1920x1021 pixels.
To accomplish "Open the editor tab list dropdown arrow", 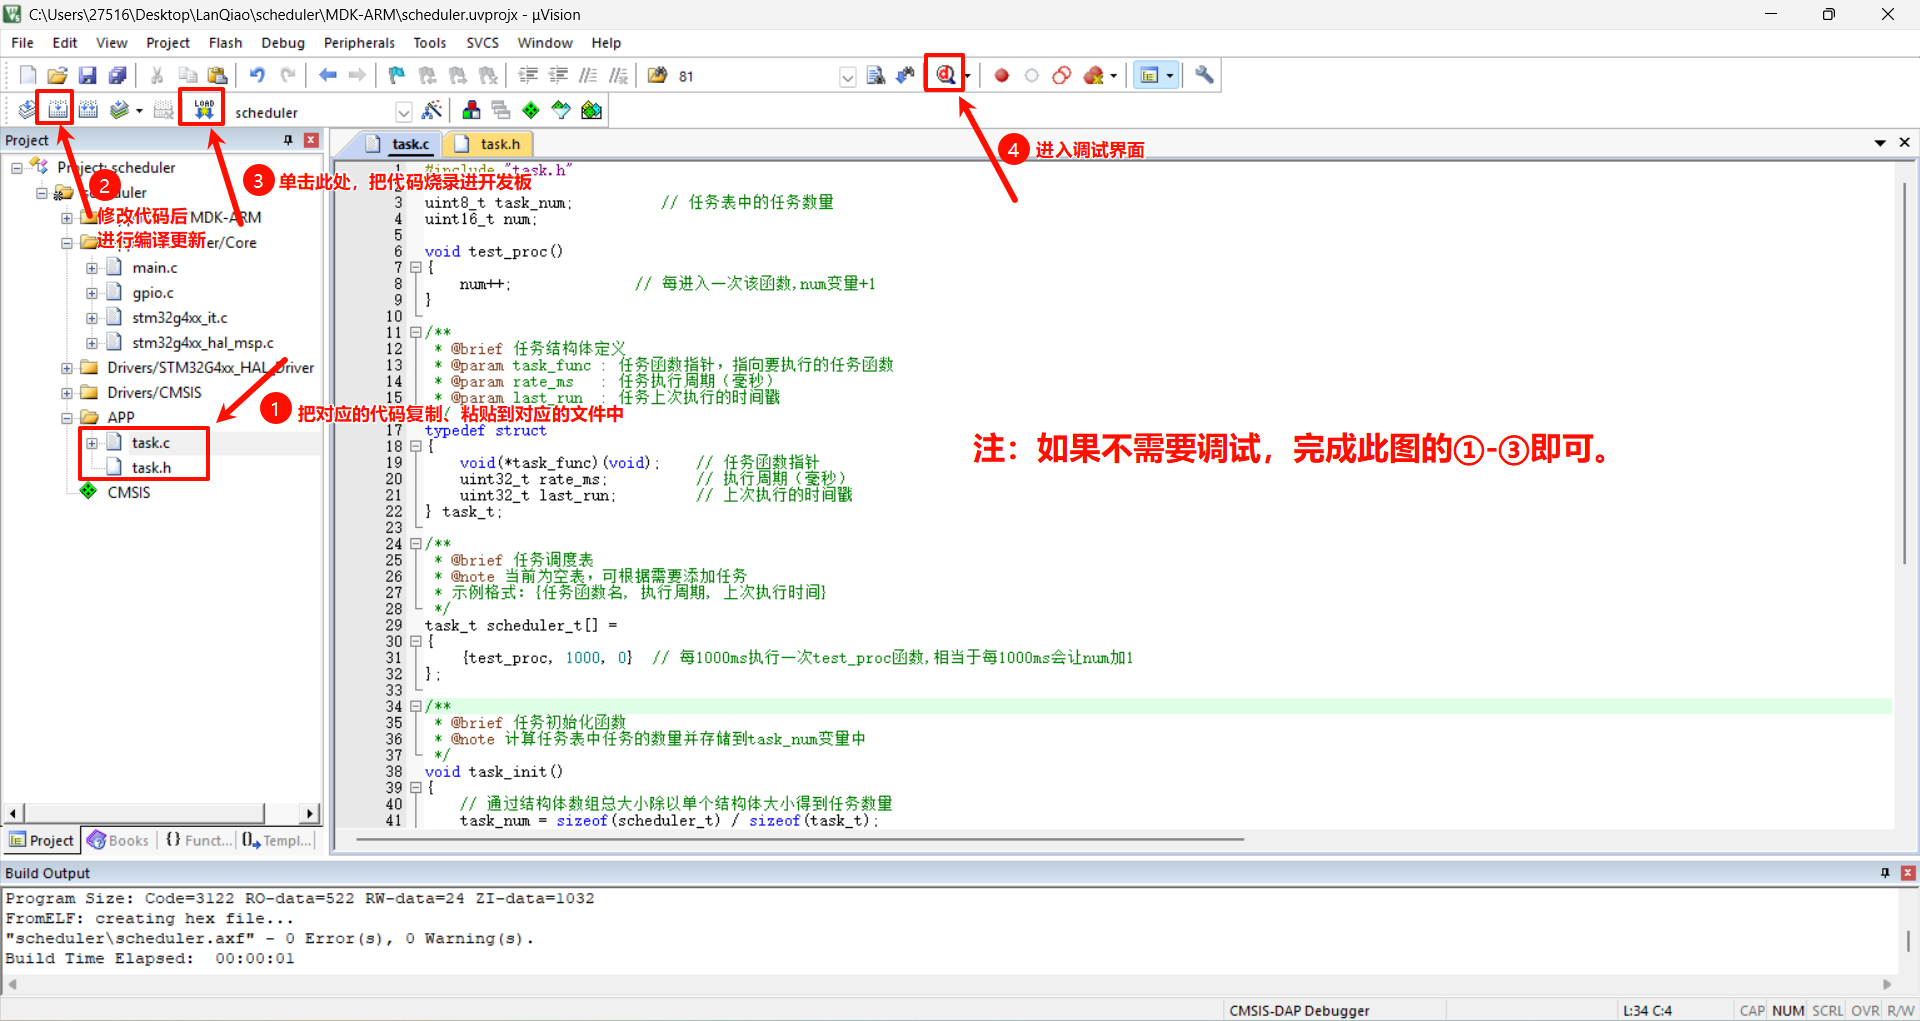I will pyautogui.click(x=1880, y=143).
